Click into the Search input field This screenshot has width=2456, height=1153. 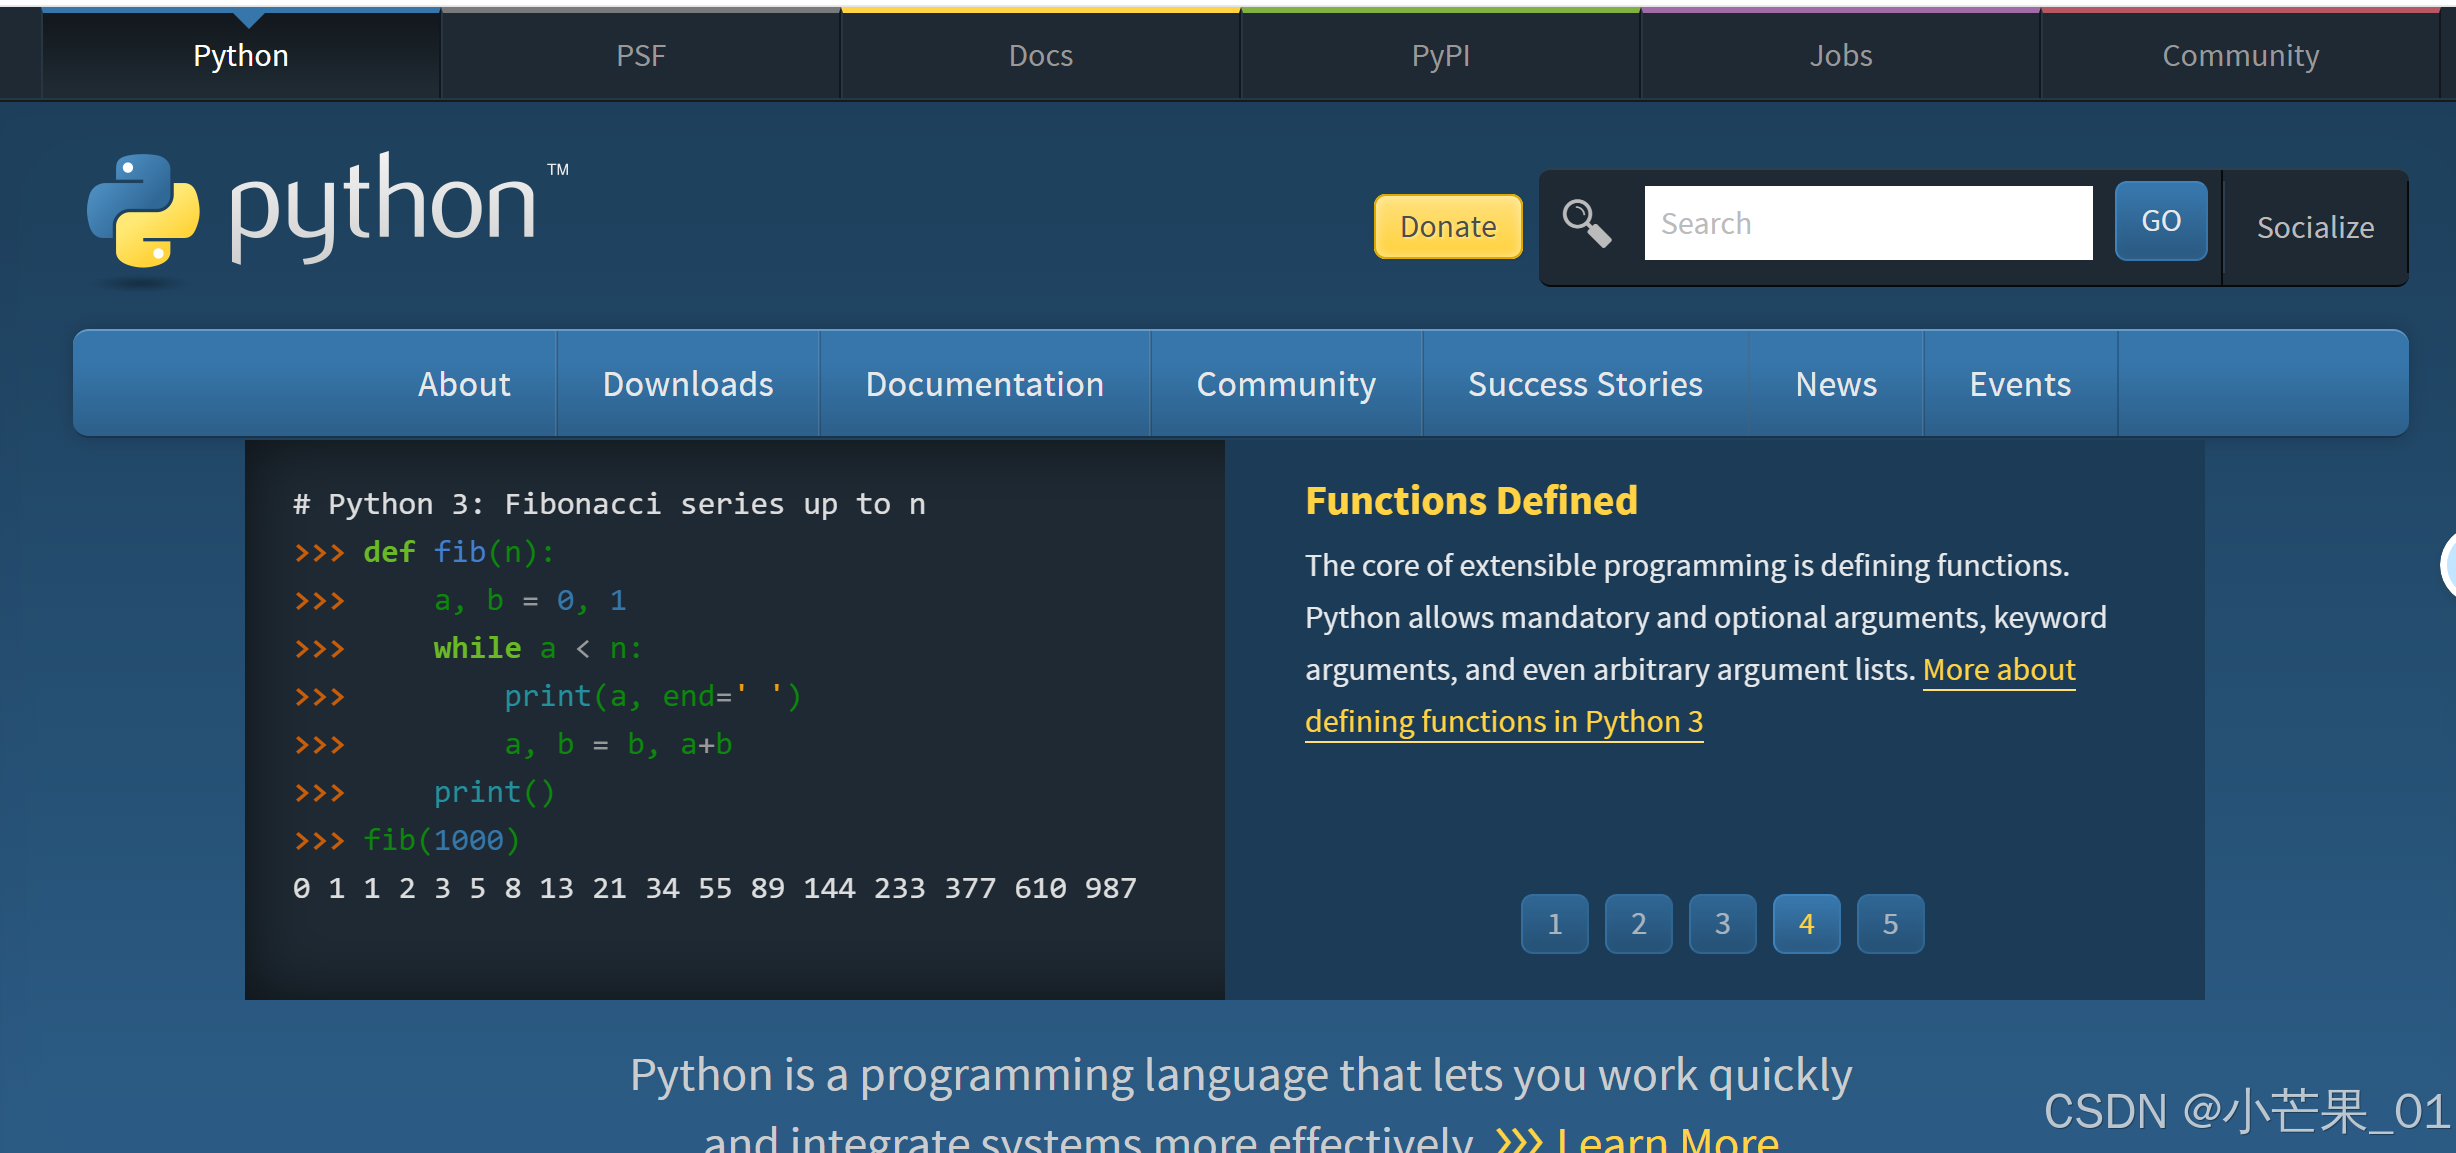pos(1868,223)
